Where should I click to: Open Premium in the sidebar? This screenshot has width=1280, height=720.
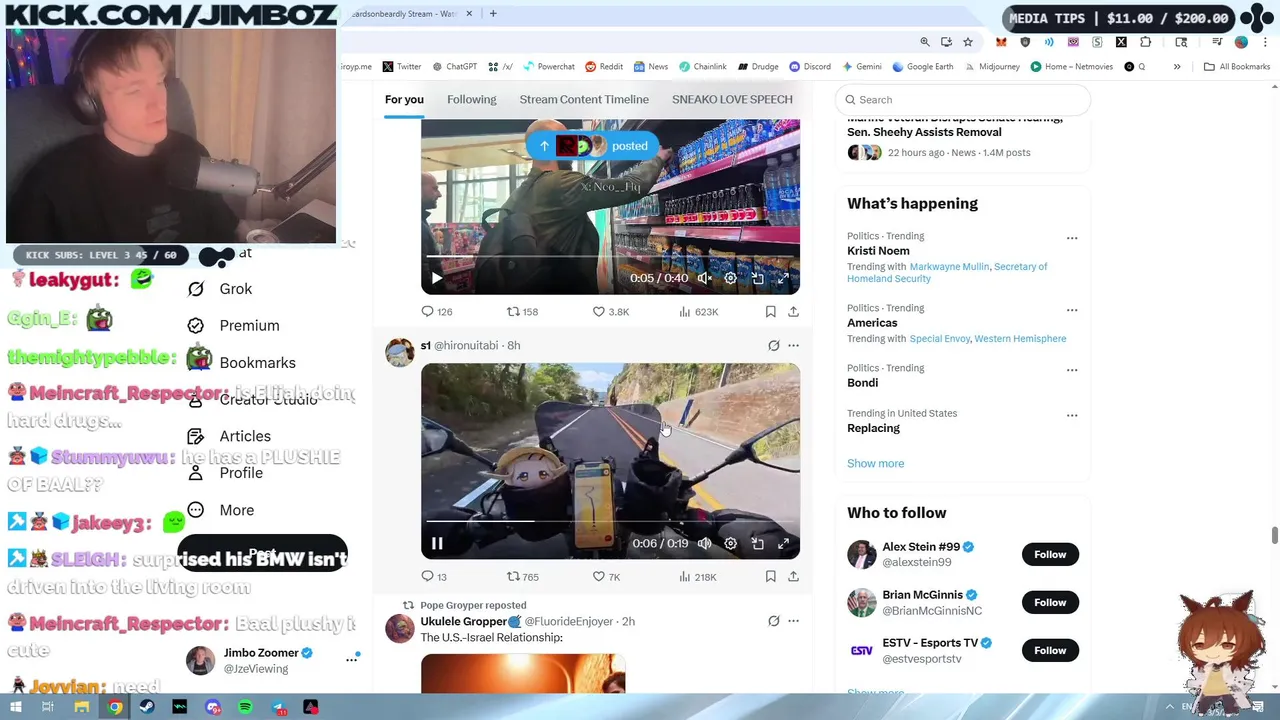click(x=234, y=326)
